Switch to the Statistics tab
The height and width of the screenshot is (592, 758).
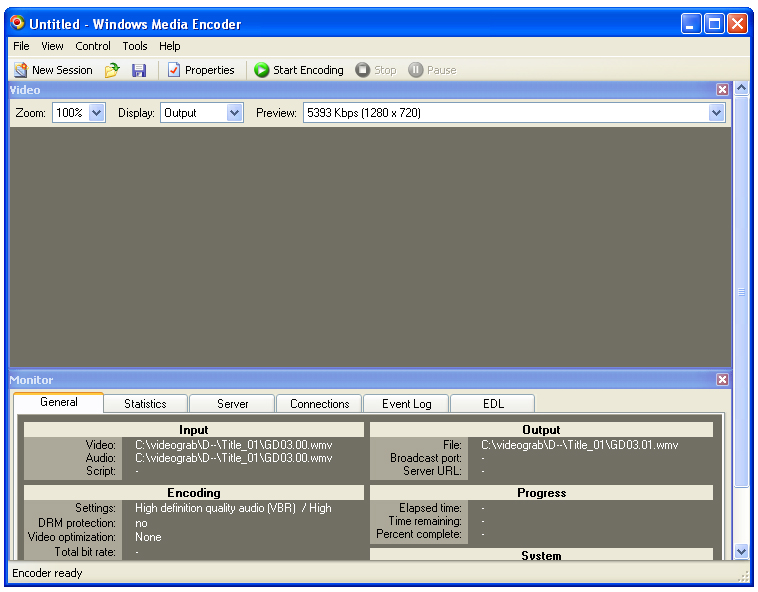pos(146,404)
